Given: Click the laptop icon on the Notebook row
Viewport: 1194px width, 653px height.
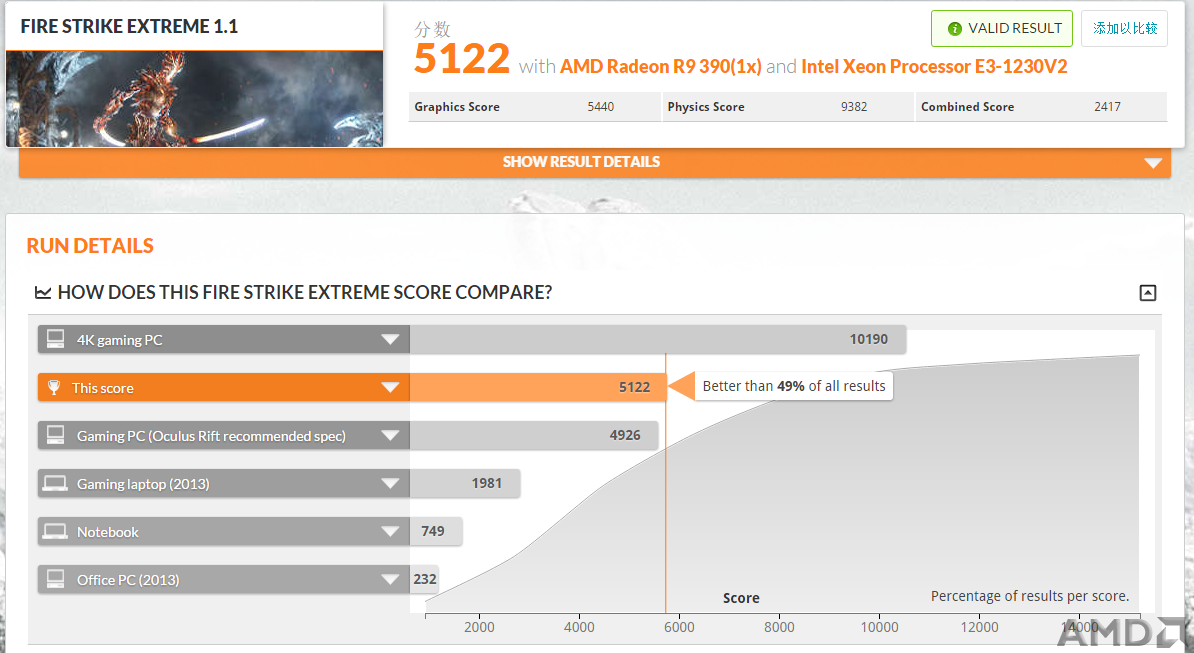Looking at the screenshot, I should tap(55, 531).
